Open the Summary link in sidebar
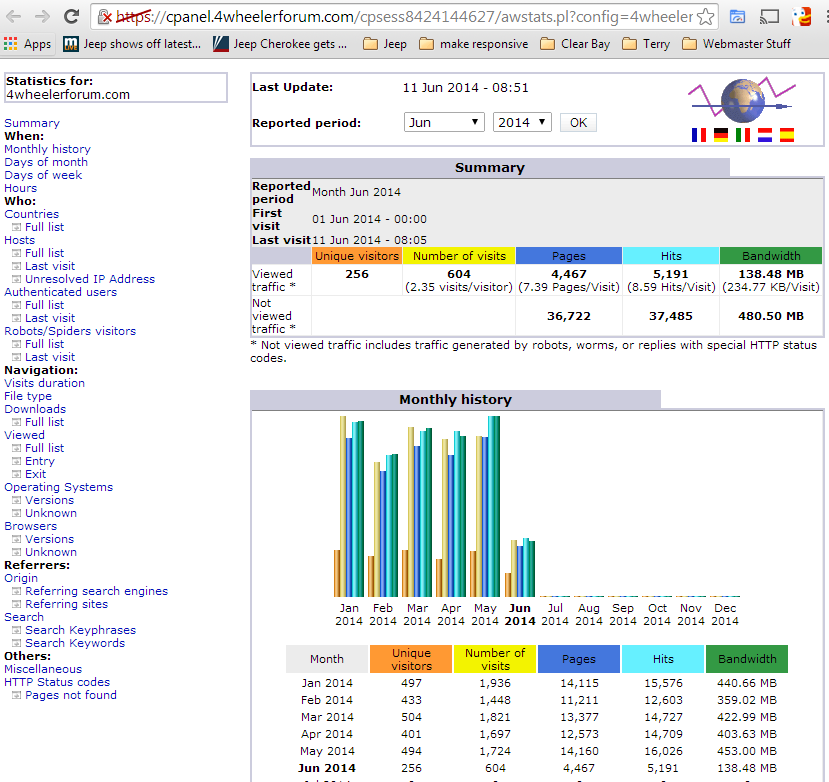 click(32, 123)
